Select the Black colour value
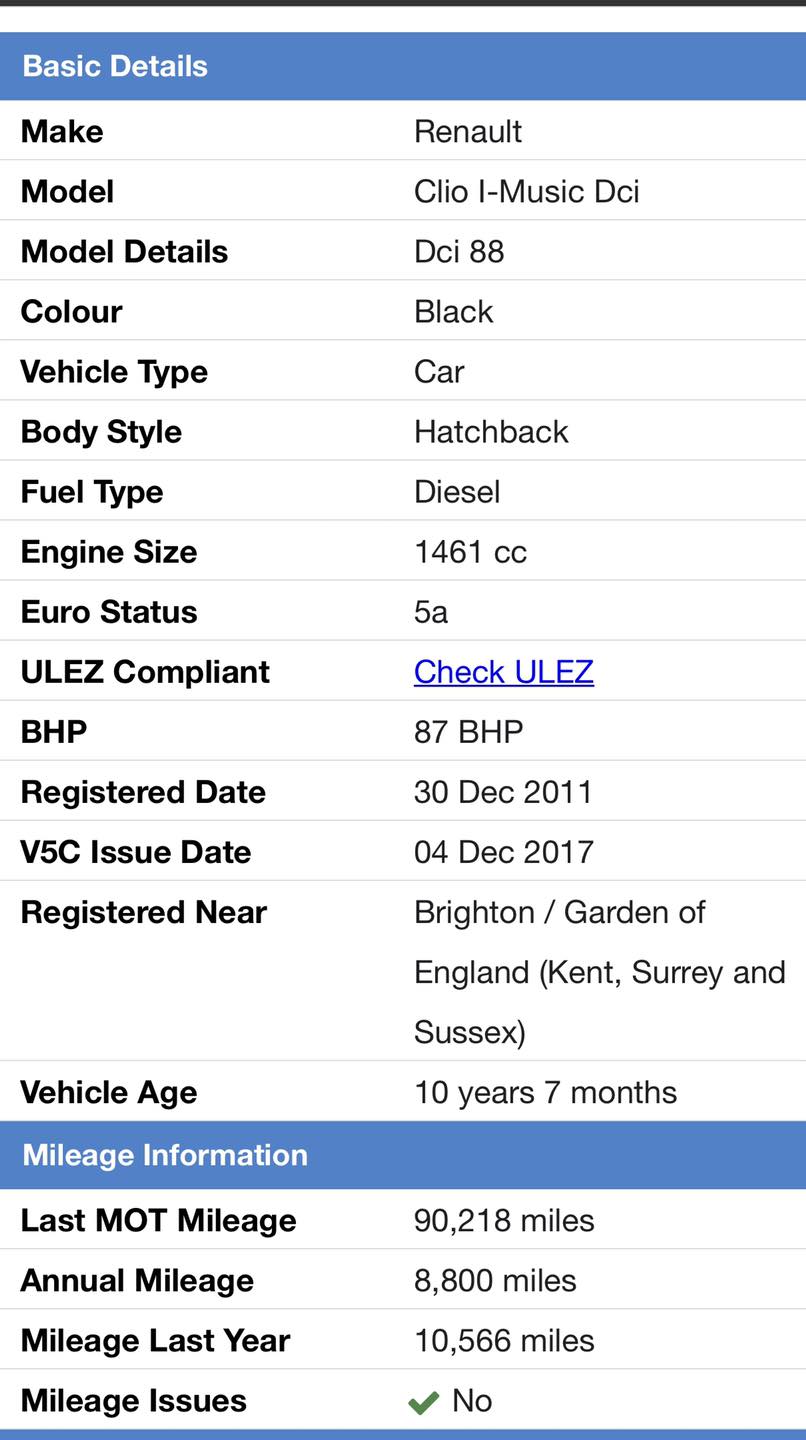Screen dimensions: 806x1440 [x=454, y=312]
